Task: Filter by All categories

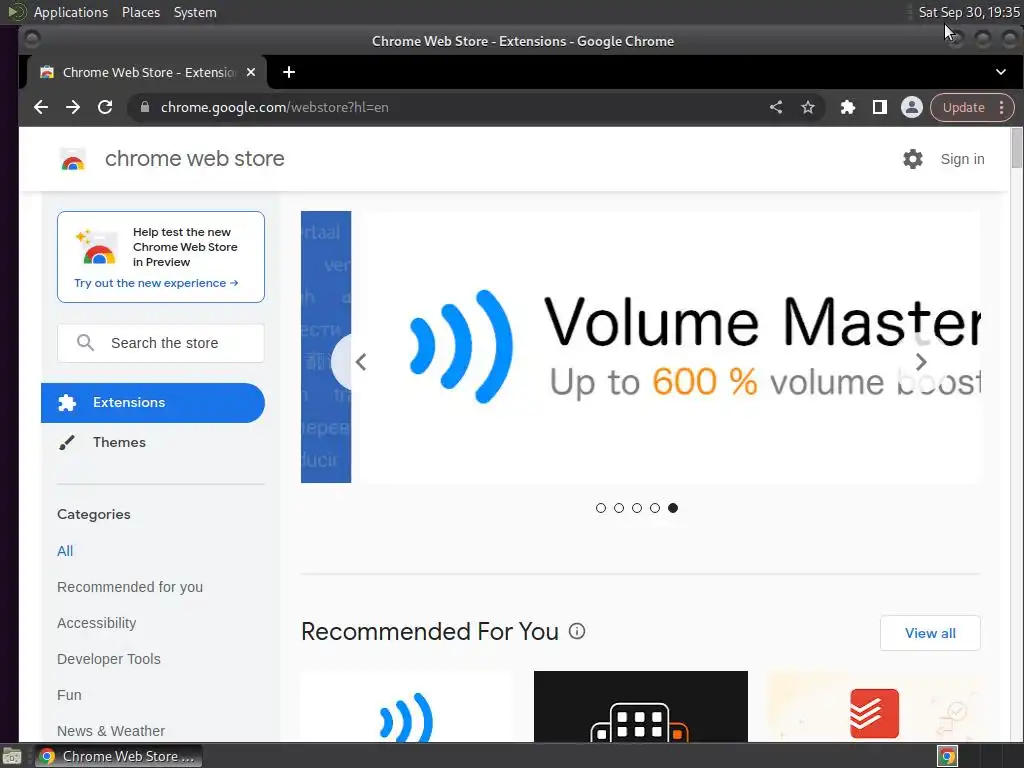Action: (x=65, y=551)
